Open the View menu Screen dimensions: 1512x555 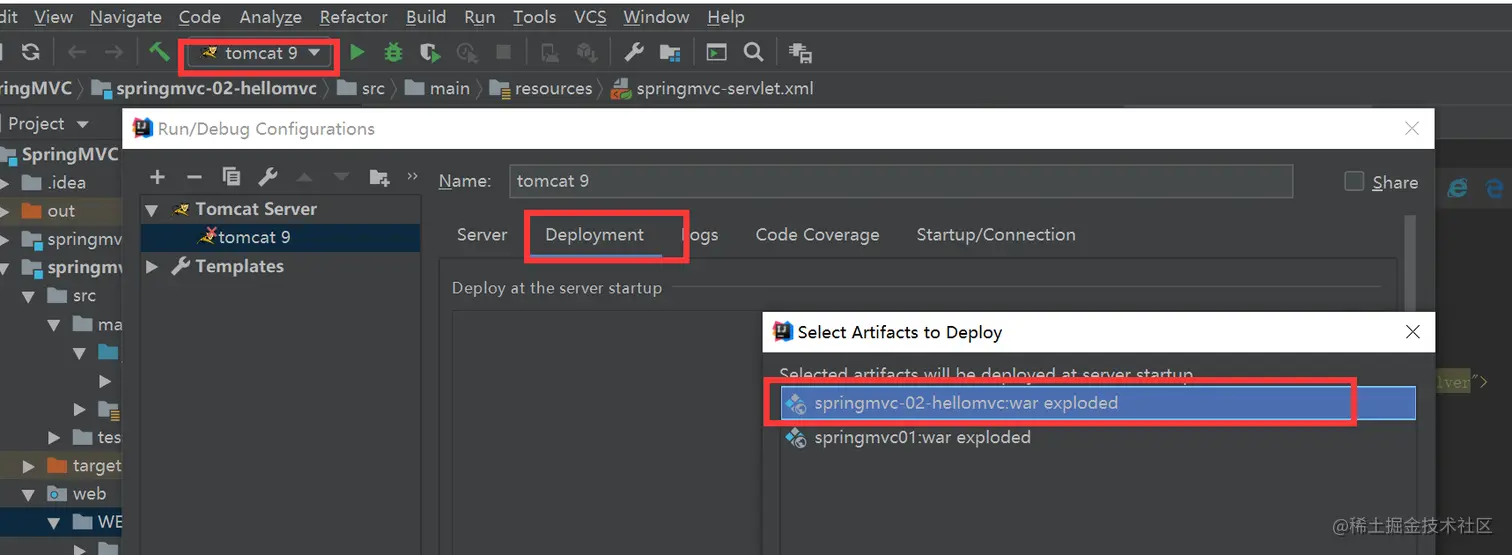click(53, 17)
